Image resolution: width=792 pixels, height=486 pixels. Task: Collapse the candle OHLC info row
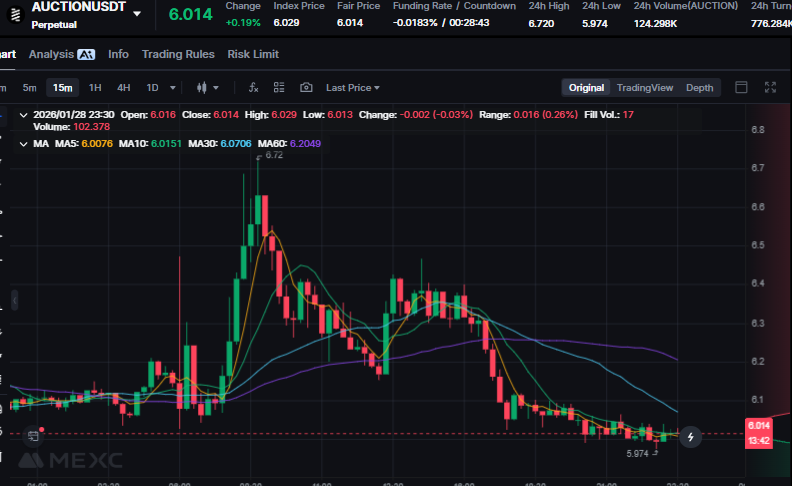coord(23,115)
